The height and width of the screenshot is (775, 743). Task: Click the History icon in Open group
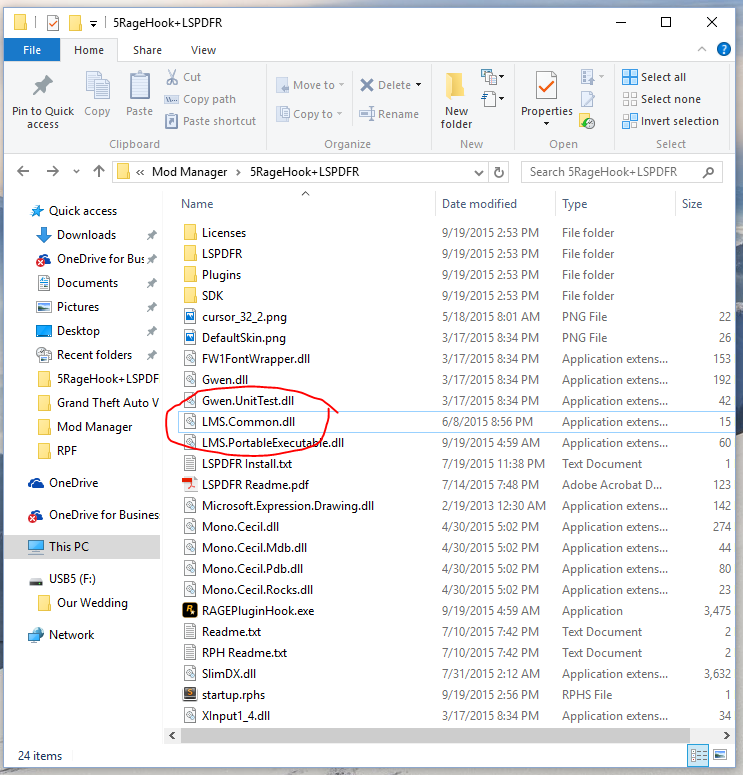point(588,121)
